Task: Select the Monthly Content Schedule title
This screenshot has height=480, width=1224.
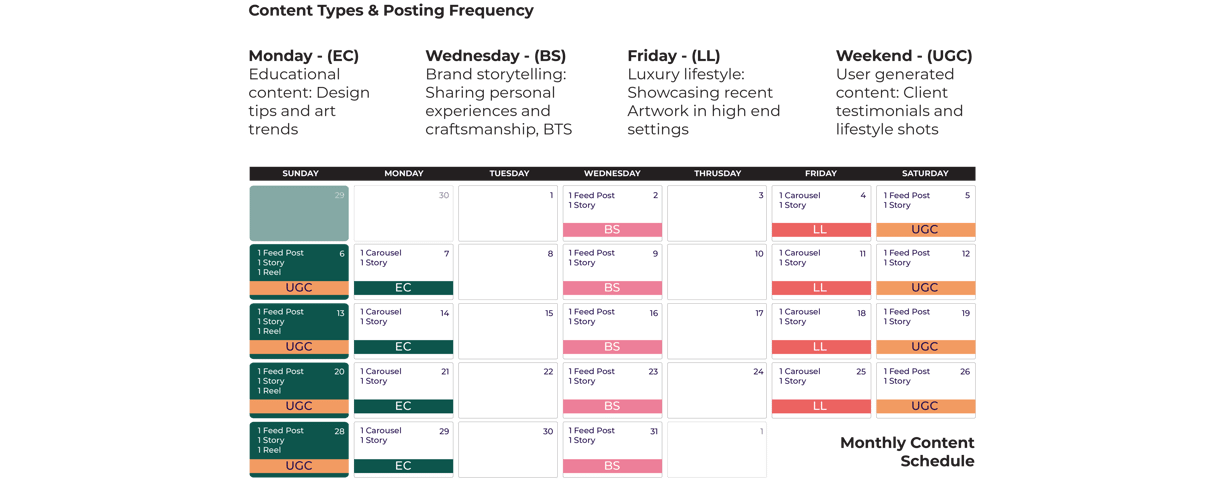Action: click(x=907, y=452)
